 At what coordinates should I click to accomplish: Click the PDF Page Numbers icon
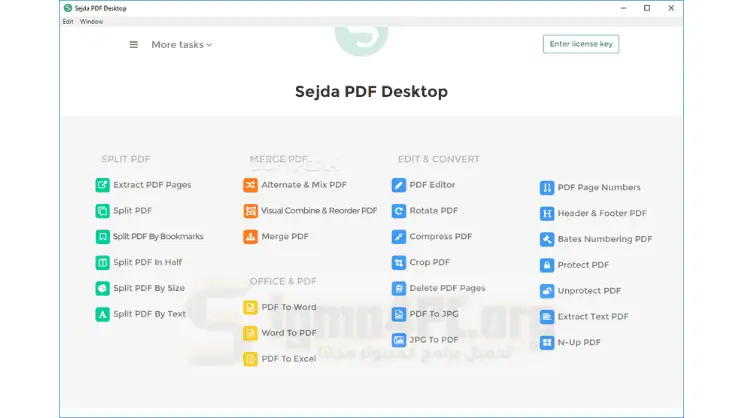tap(547, 188)
